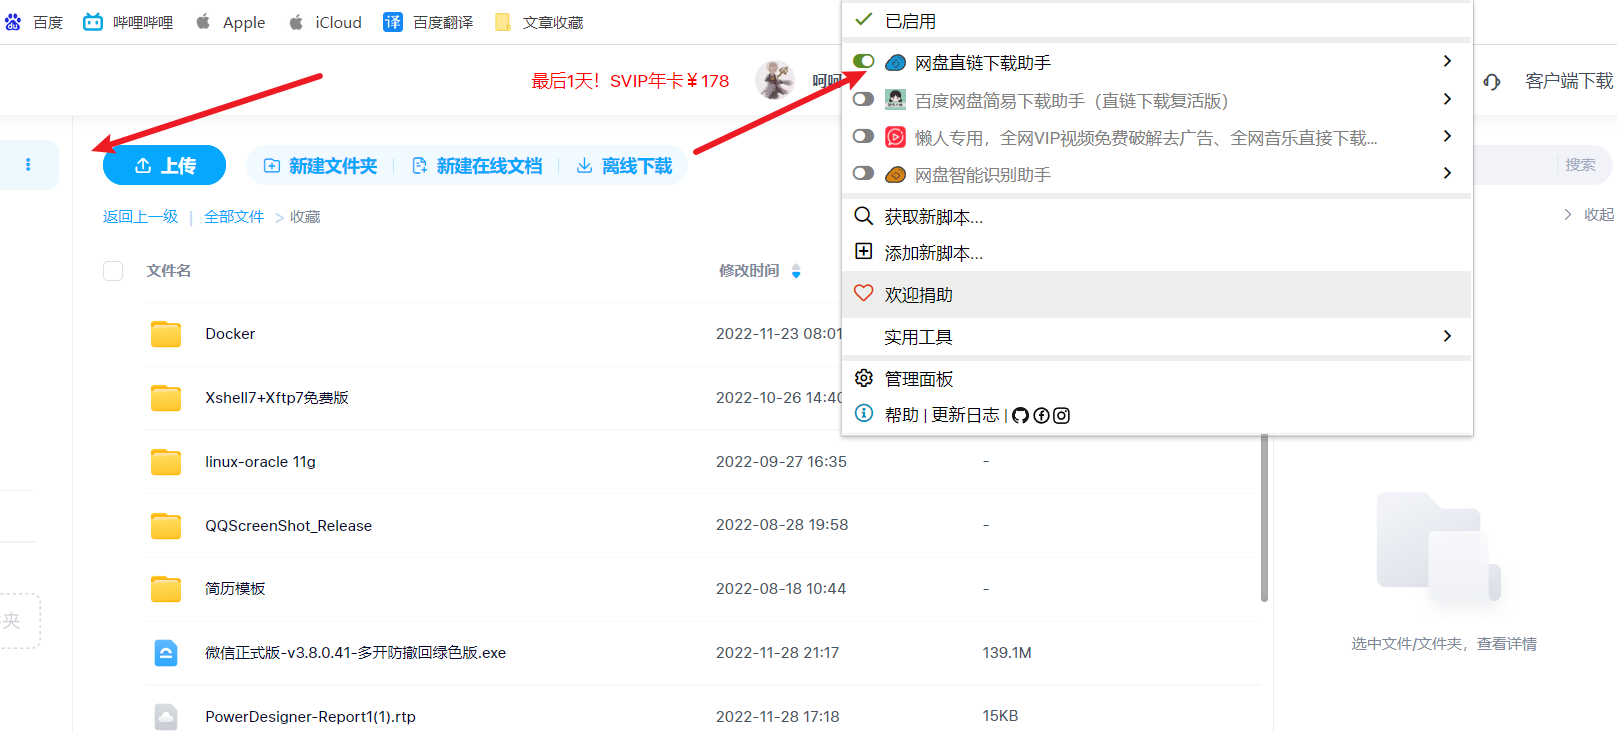Sort files by 修改时间 column

(760, 271)
